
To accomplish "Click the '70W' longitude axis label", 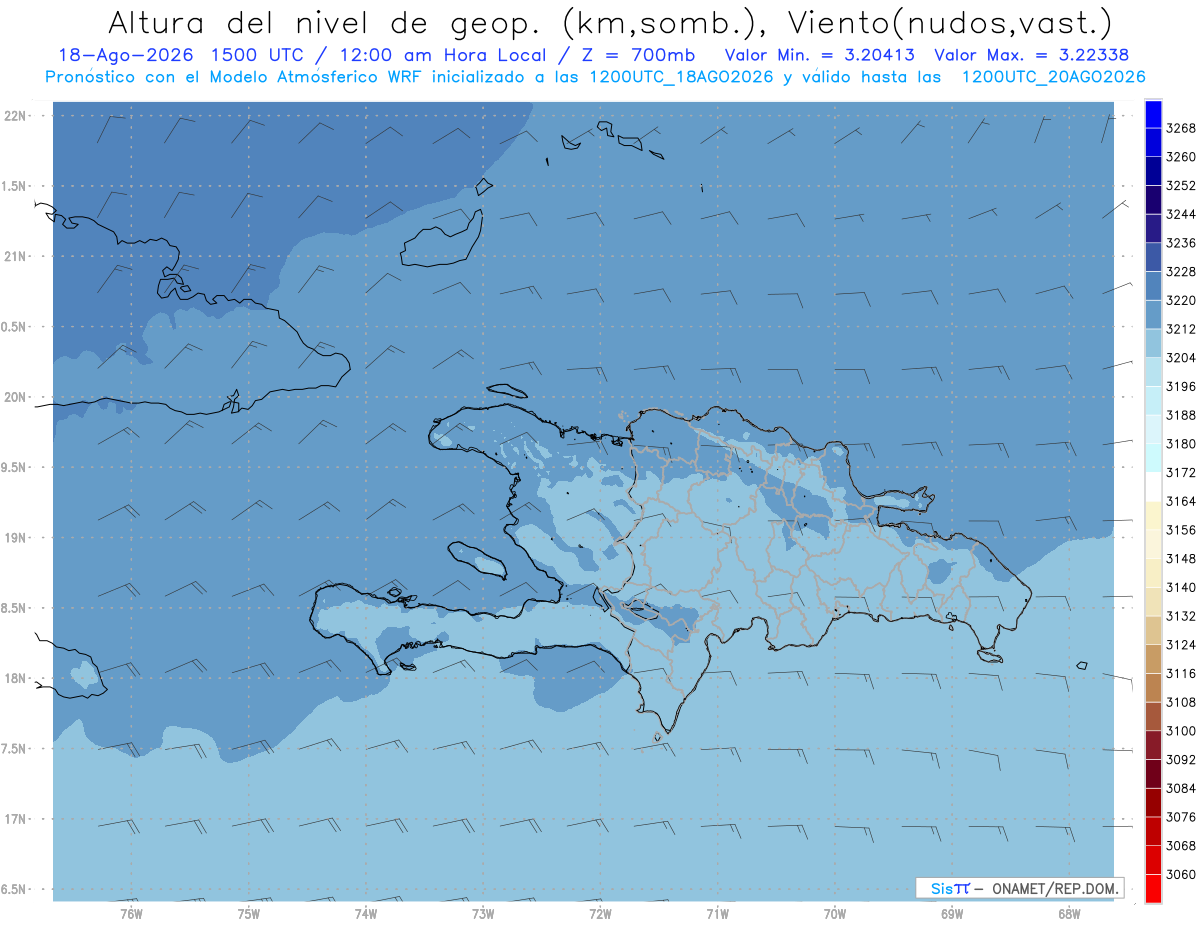I will click(835, 914).
